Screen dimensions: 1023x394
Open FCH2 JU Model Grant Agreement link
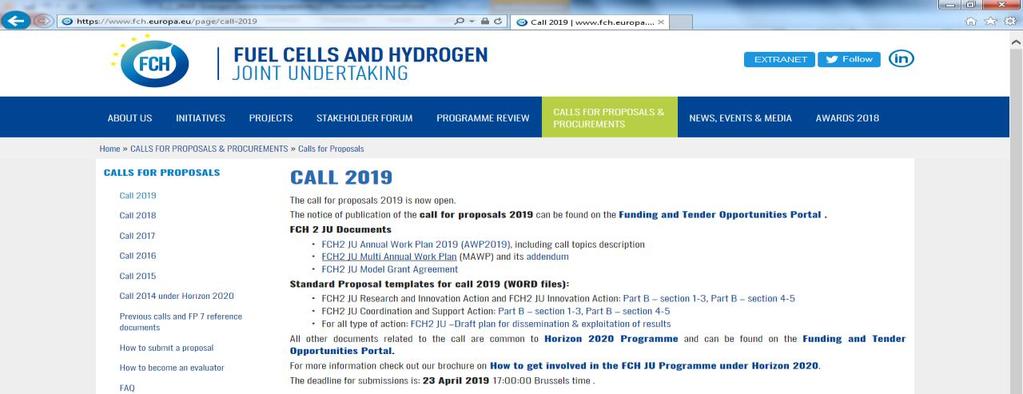point(389,269)
